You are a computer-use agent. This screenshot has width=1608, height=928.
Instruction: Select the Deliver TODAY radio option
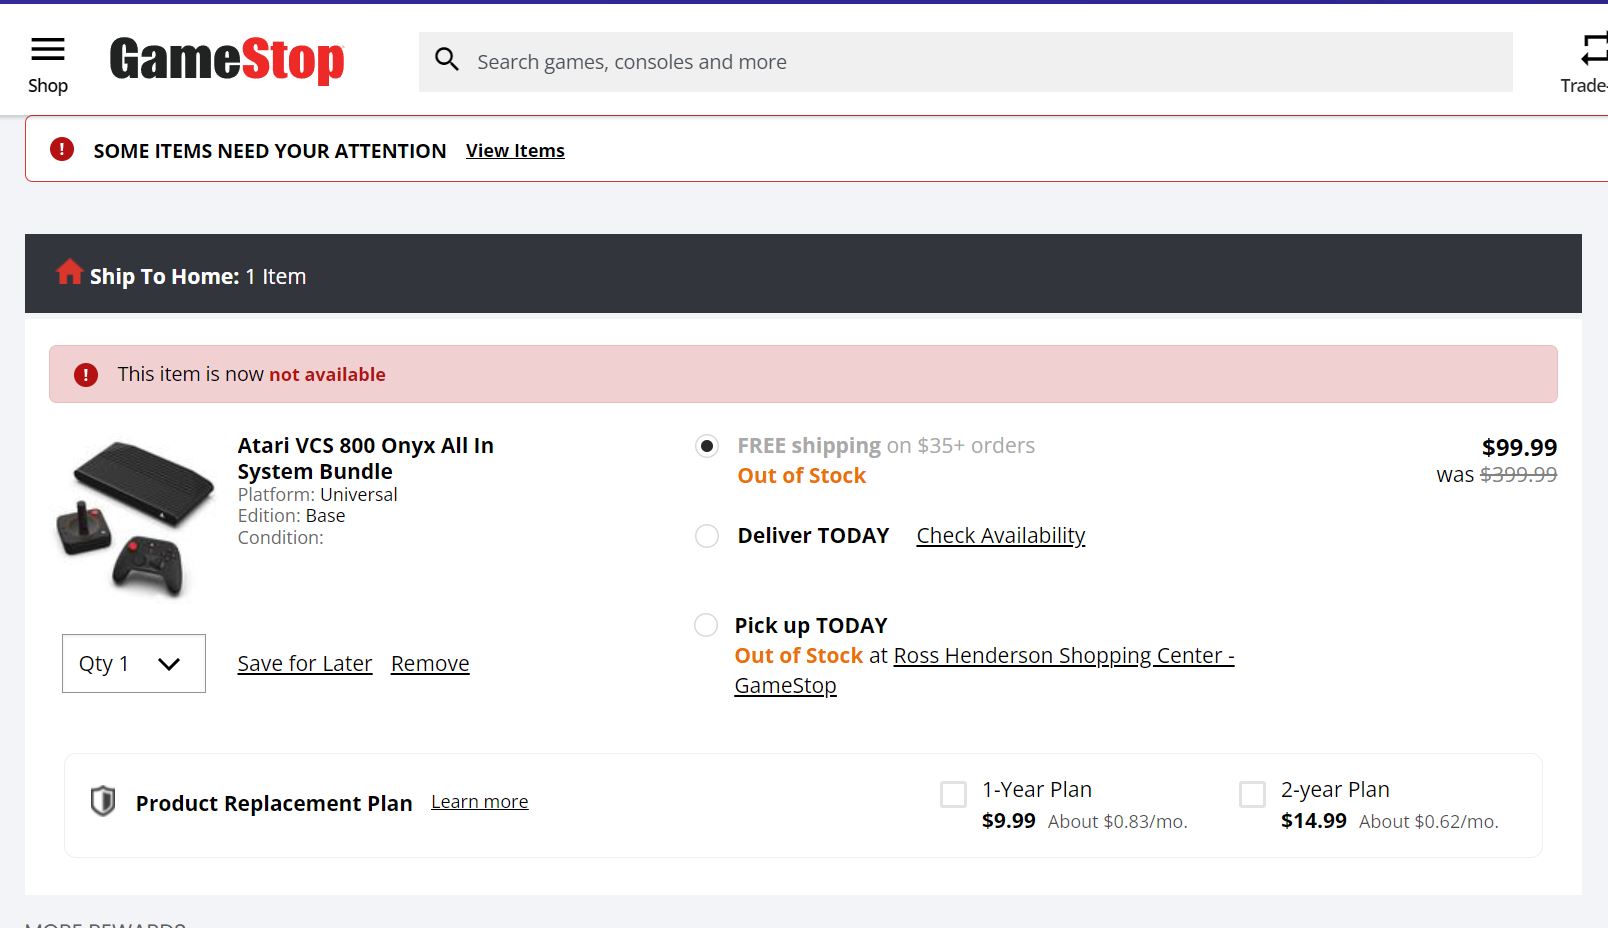(707, 536)
